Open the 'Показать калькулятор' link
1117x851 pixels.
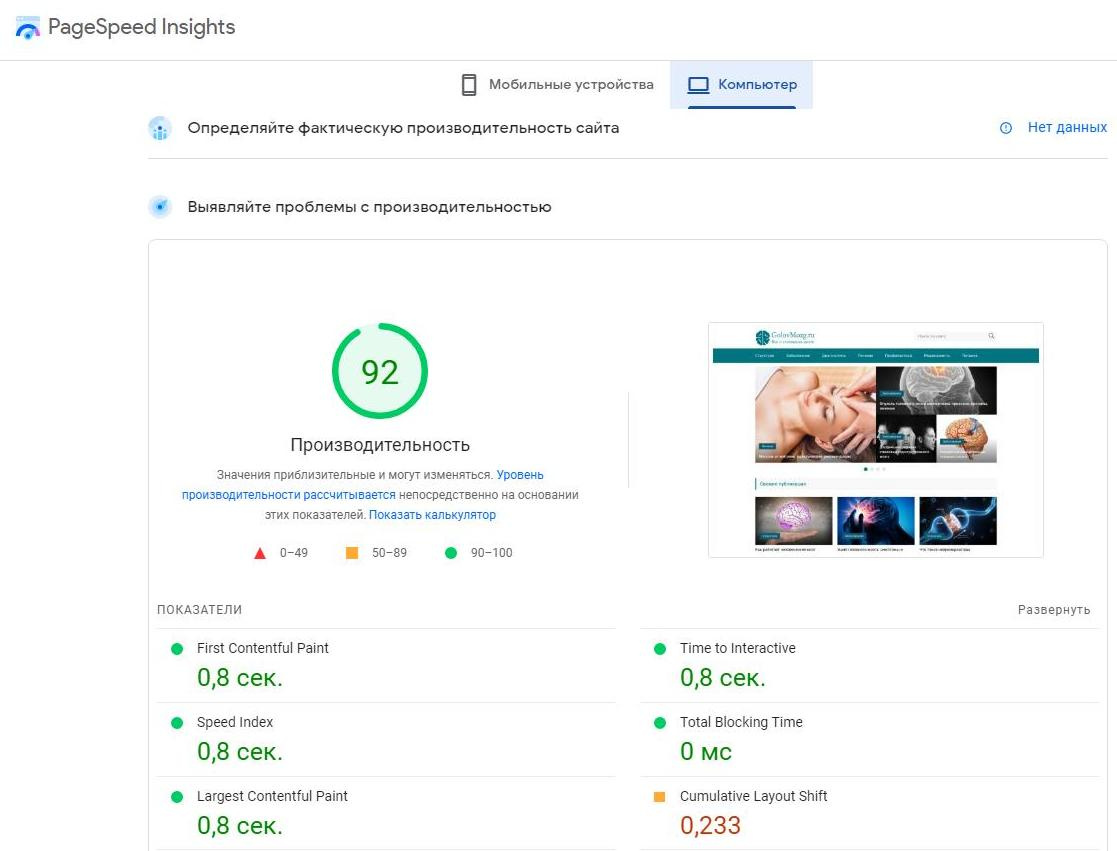(432, 515)
